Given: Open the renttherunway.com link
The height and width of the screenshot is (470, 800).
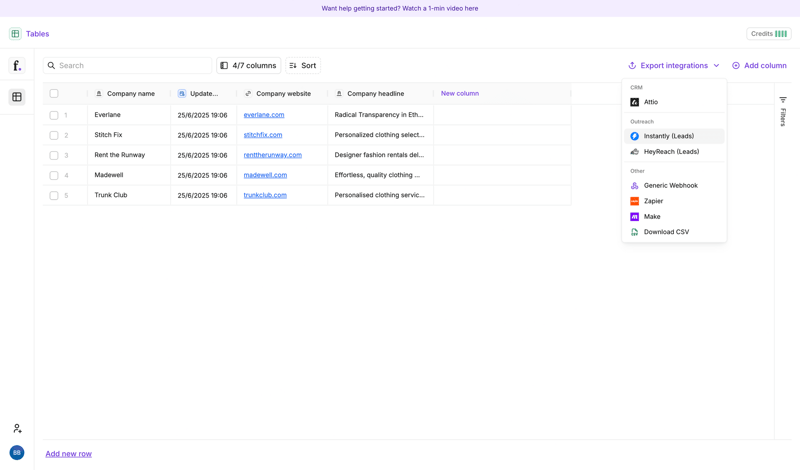Looking at the screenshot, I should point(272,155).
